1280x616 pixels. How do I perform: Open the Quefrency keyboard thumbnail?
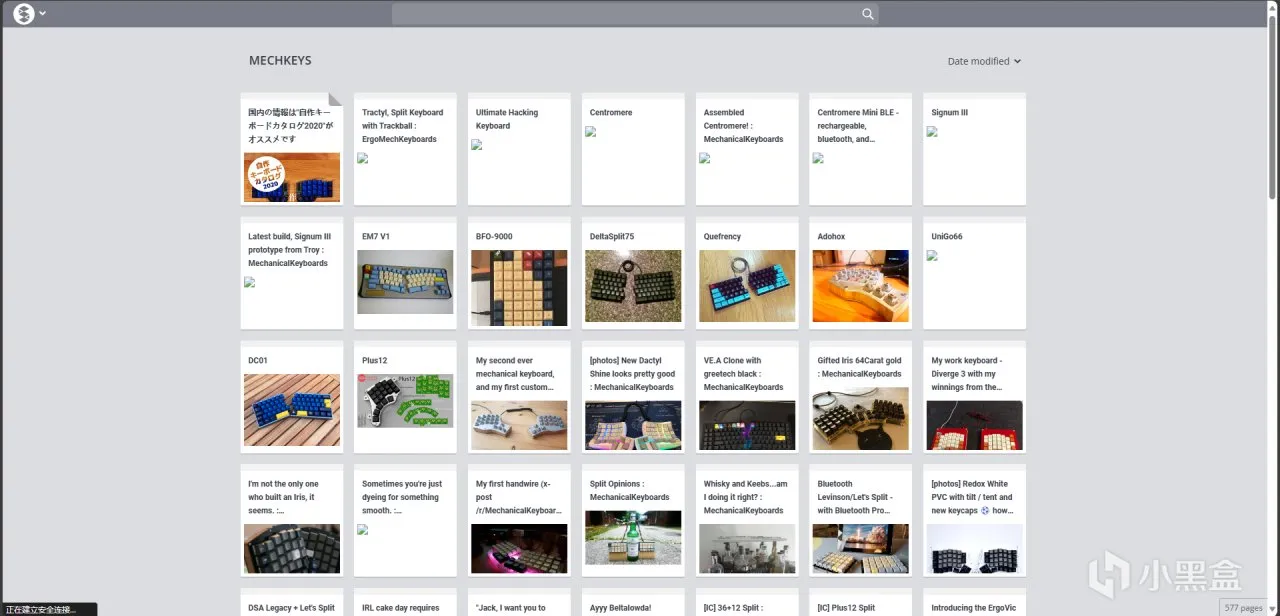[x=747, y=286]
